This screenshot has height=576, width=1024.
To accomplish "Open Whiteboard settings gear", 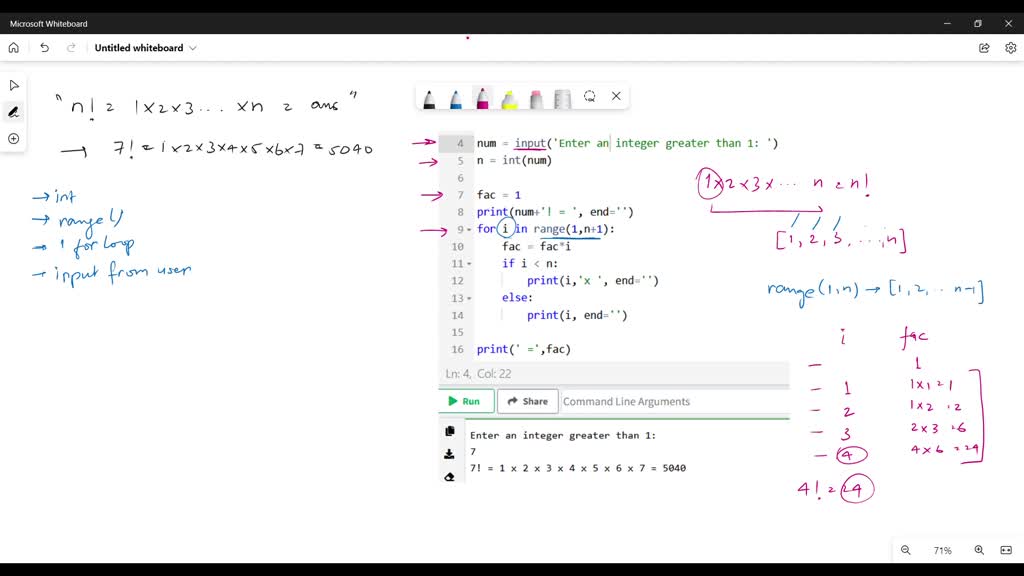I will tap(1010, 48).
